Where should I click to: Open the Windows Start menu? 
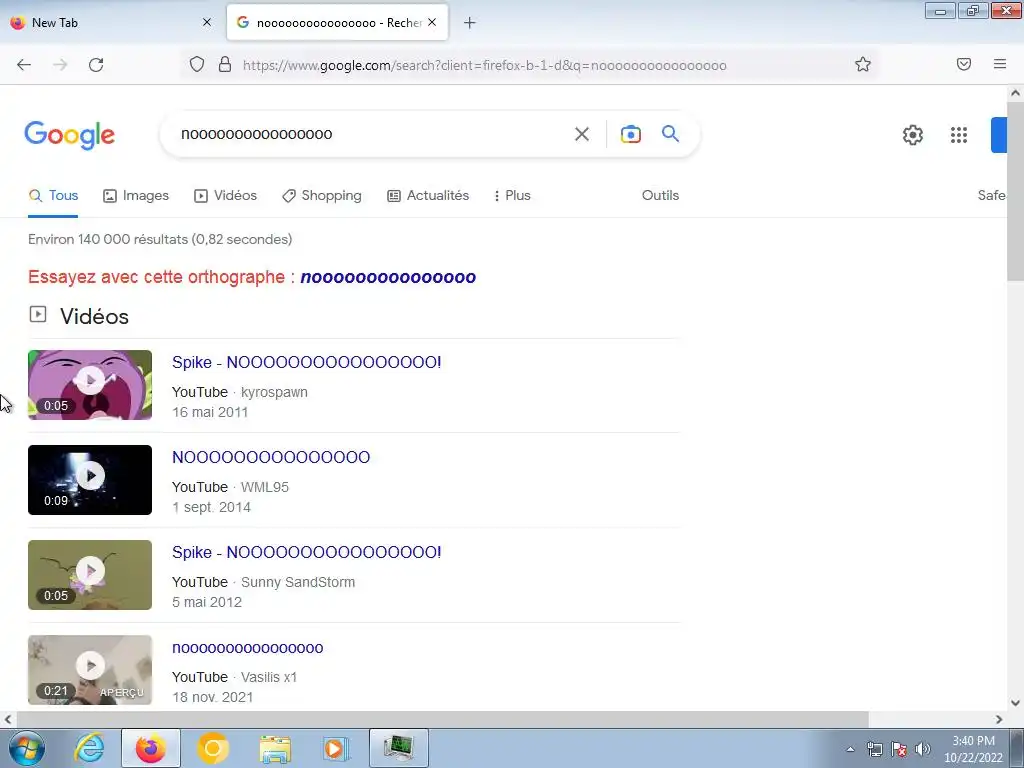[x=27, y=748]
